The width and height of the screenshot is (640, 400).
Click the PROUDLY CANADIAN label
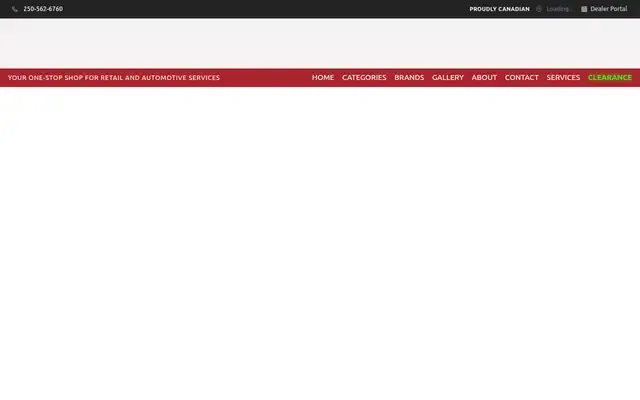[499, 9]
